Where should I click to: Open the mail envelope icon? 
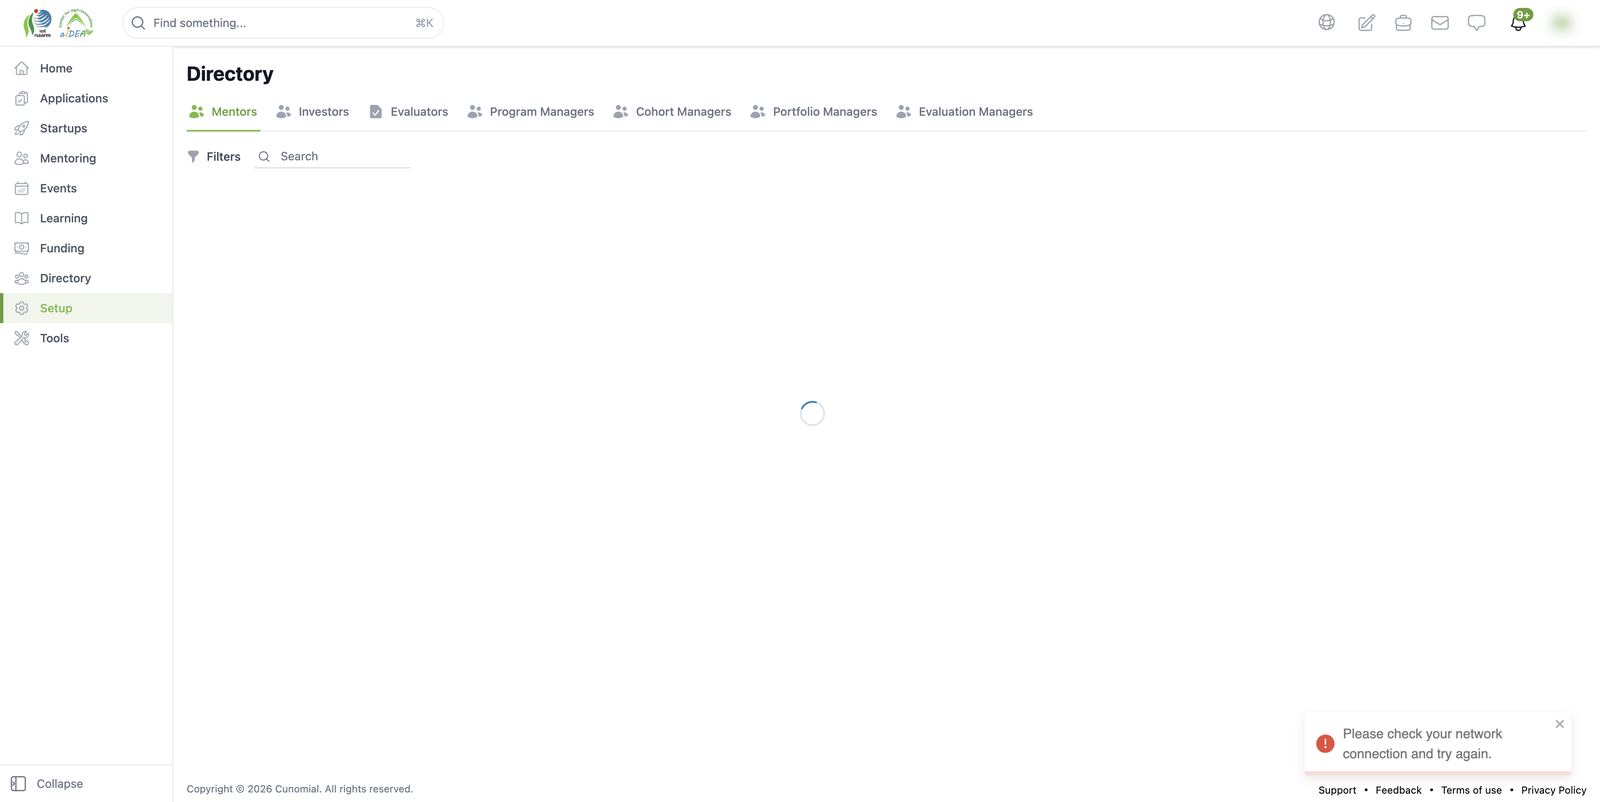pos(1440,22)
